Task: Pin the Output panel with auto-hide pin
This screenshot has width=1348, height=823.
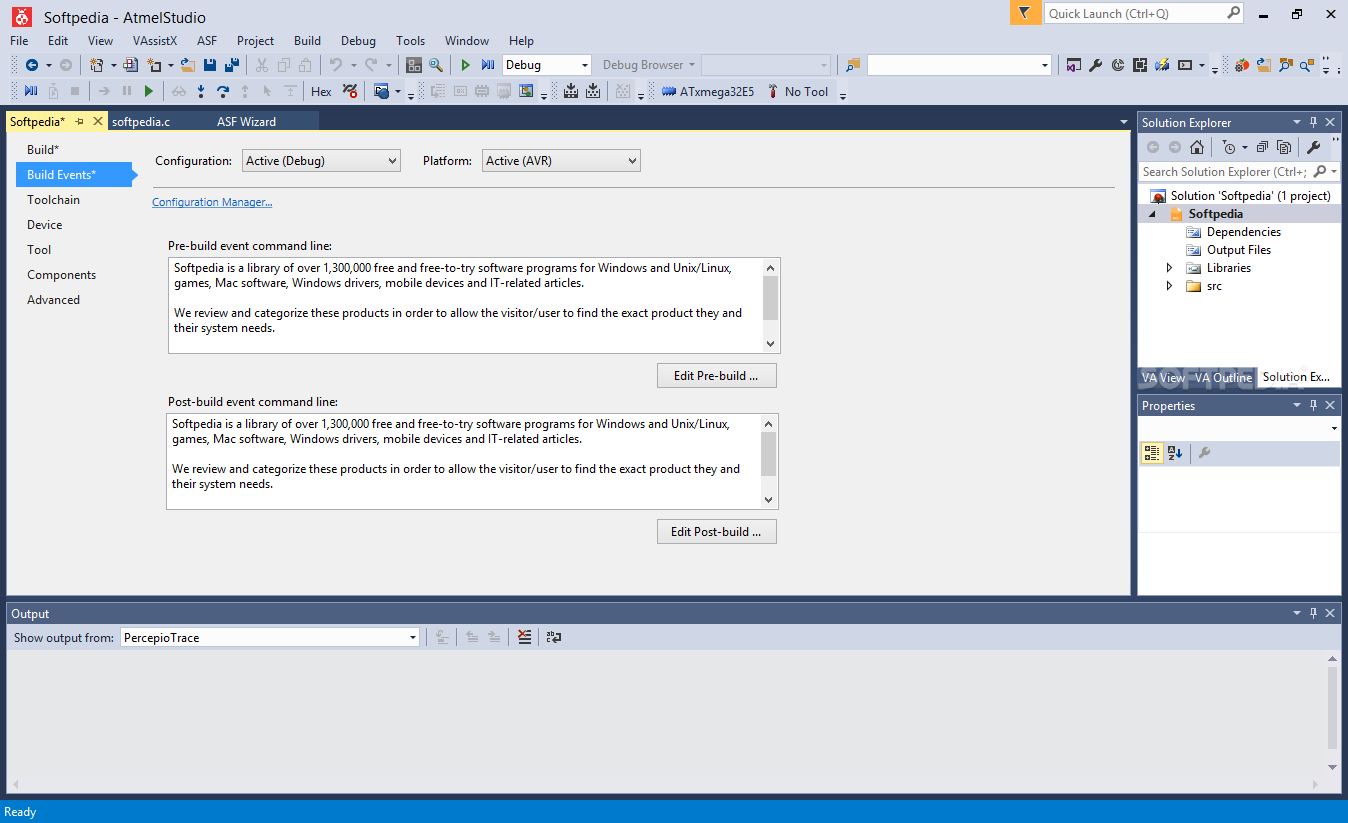Action: (1313, 613)
